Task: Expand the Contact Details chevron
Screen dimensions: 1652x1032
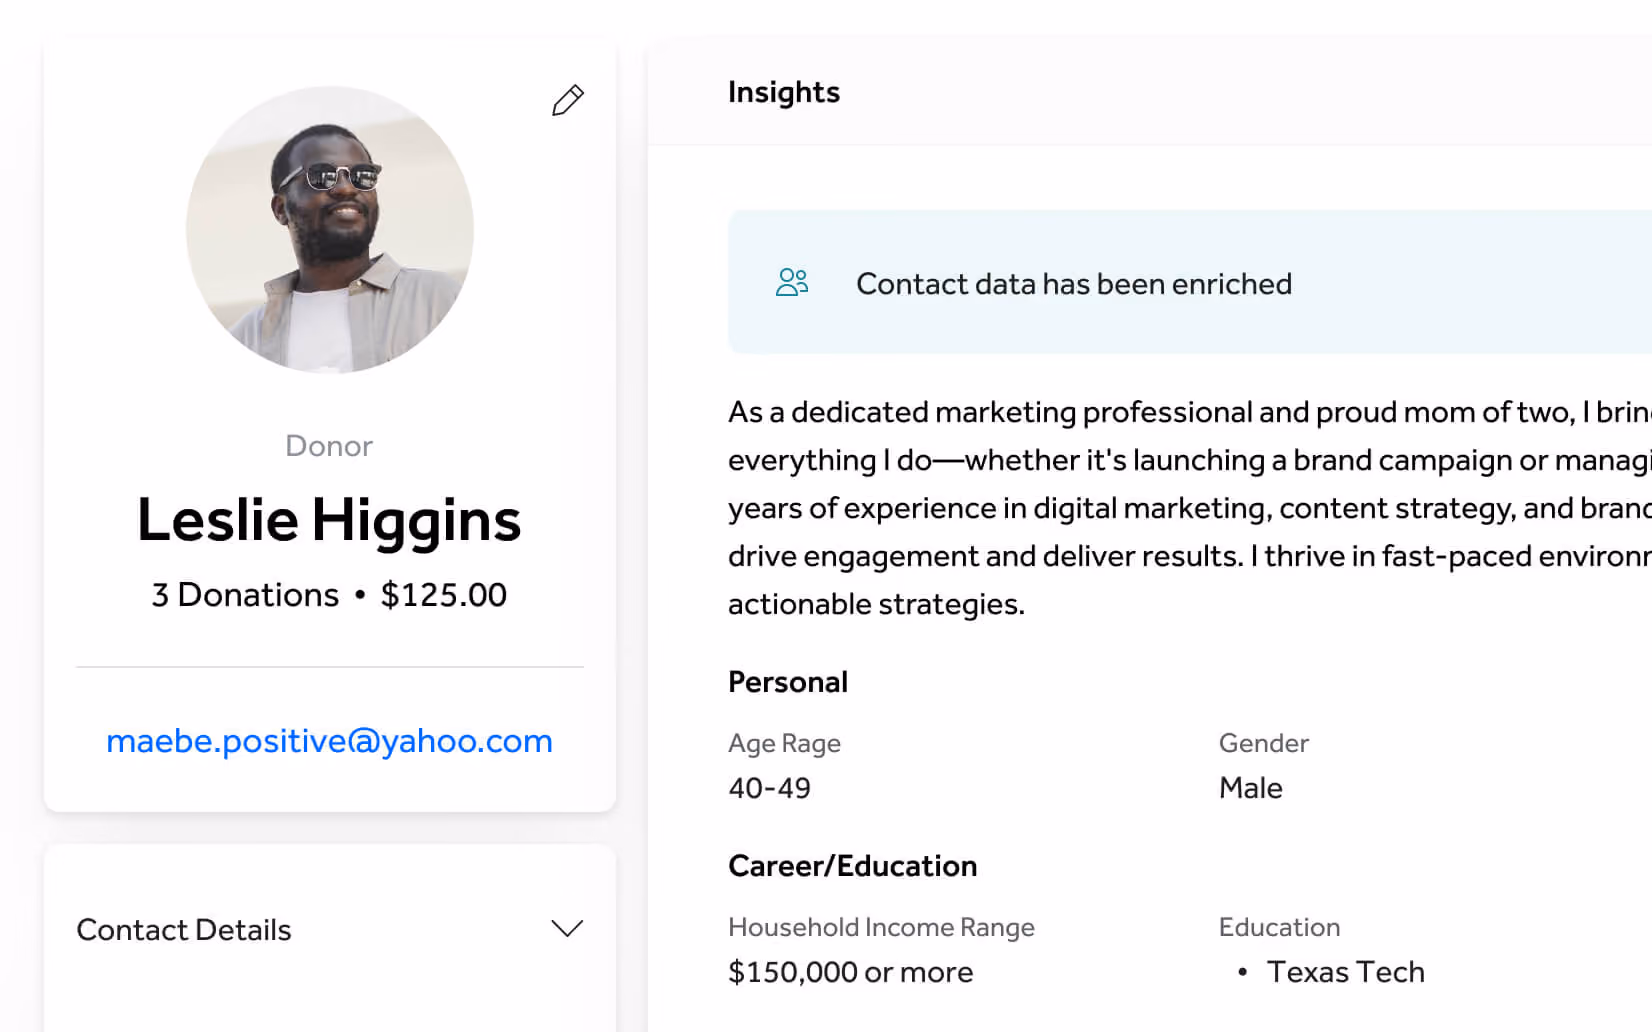Action: (x=567, y=929)
